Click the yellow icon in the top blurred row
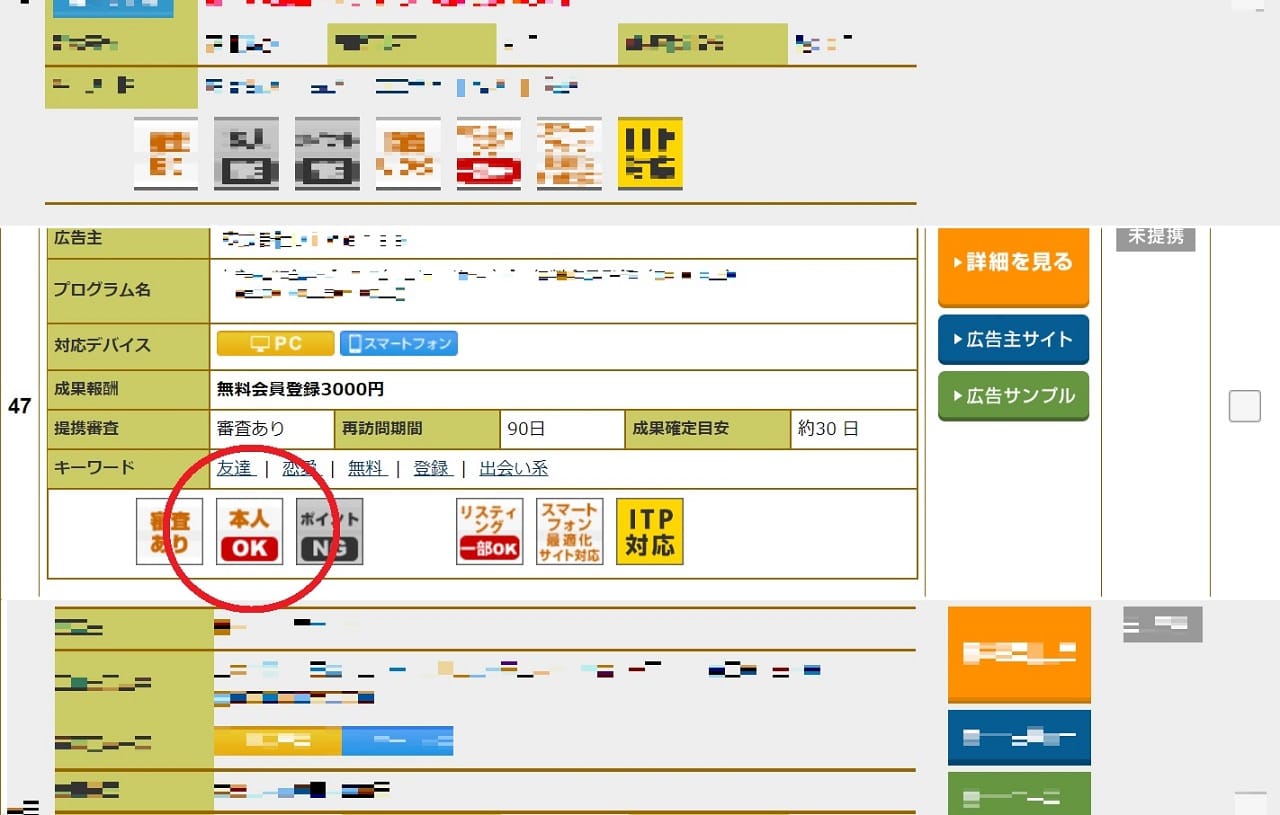 [649, 153]
